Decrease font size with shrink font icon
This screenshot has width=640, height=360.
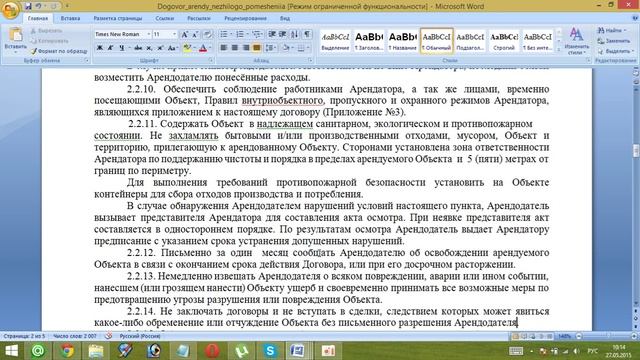click(x=195, y=34)
